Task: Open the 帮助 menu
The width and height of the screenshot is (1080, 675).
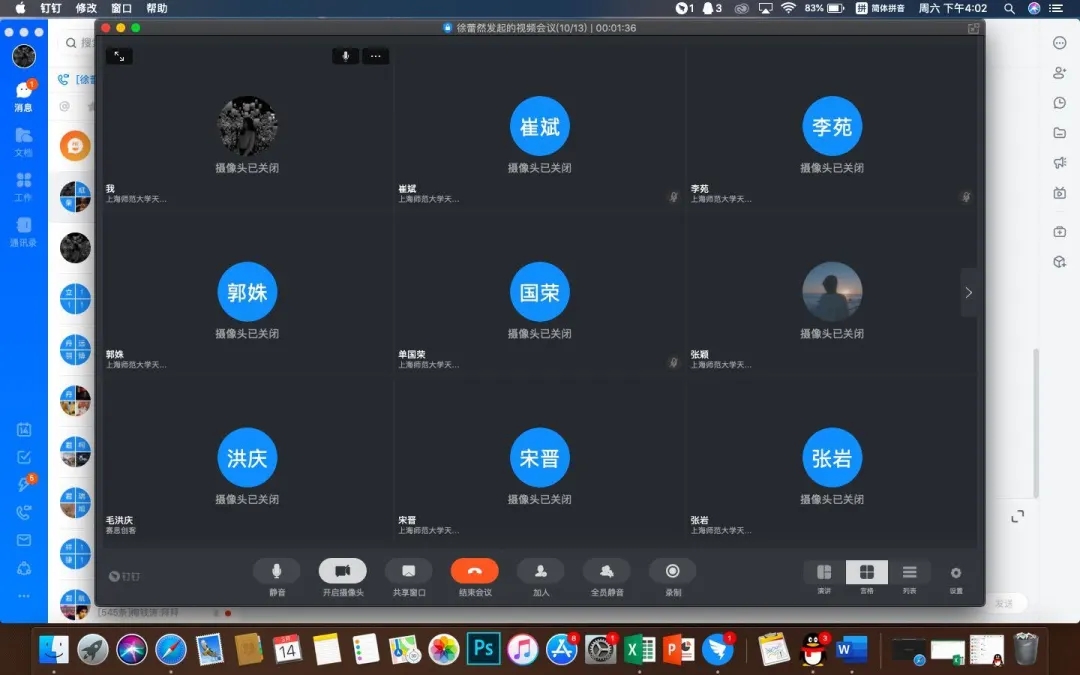Action: (156, 8)
